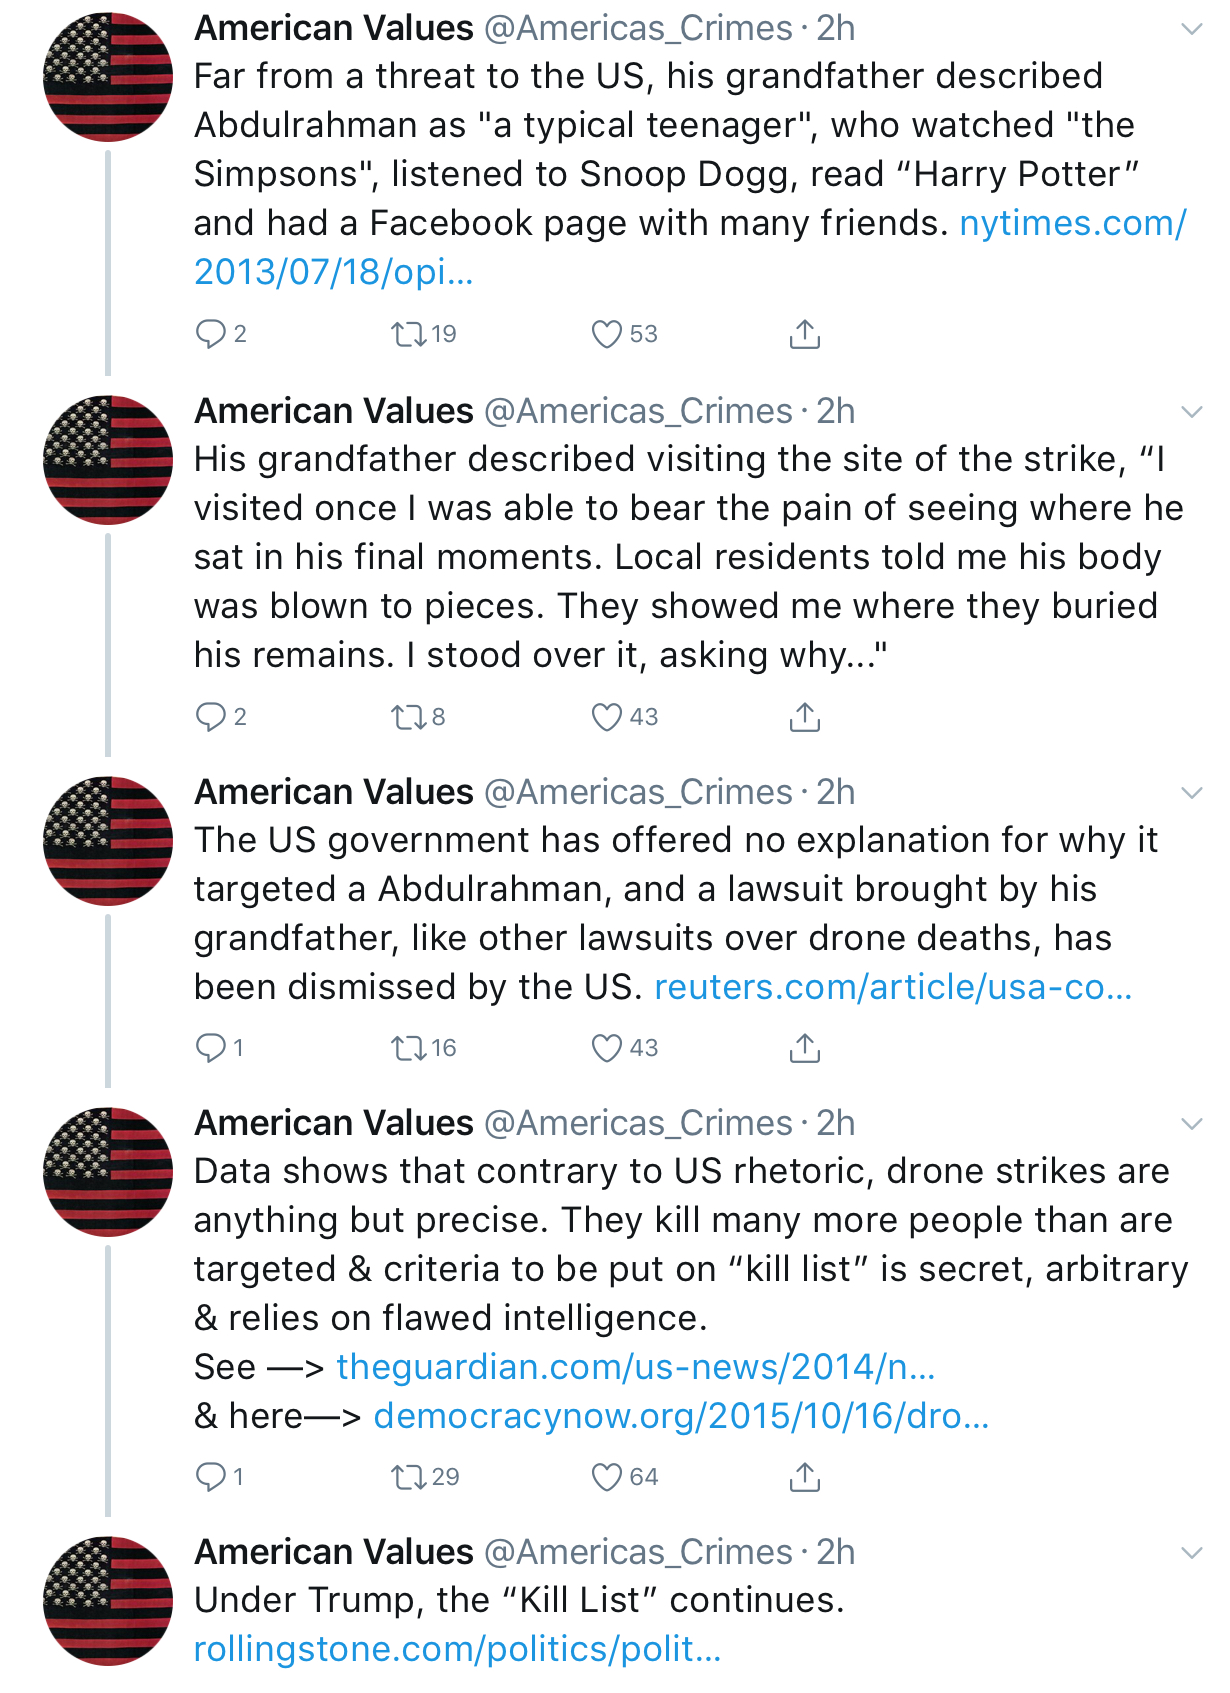This screenshot has height=1693, width=1230.
Task: Open @Americas_Crimes handle on second tweet
Action: pyautogui.click(x=638, y=411)
